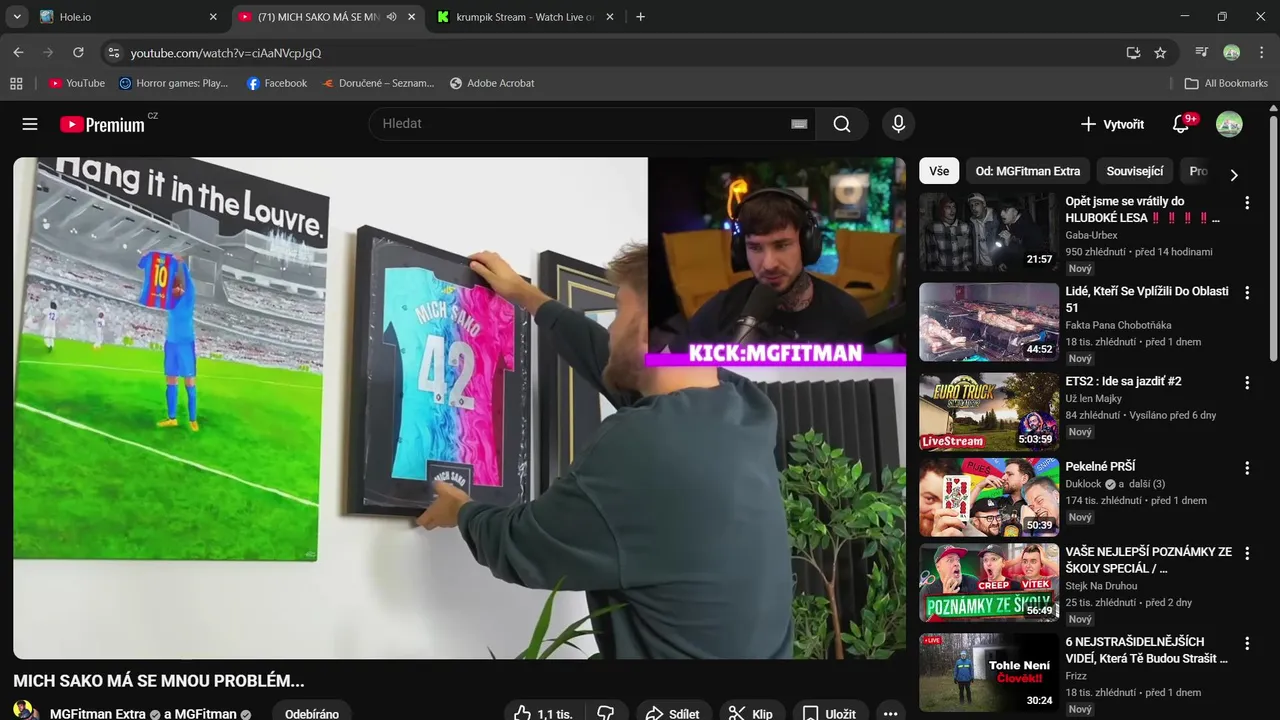
Task: Open Doručené Seznam bookmark
Action: 378,83
